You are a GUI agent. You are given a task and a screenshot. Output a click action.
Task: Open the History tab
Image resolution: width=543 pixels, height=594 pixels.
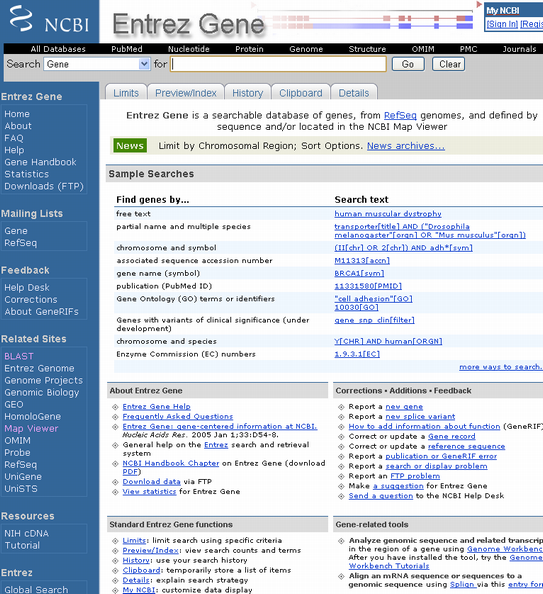(247, 93)
